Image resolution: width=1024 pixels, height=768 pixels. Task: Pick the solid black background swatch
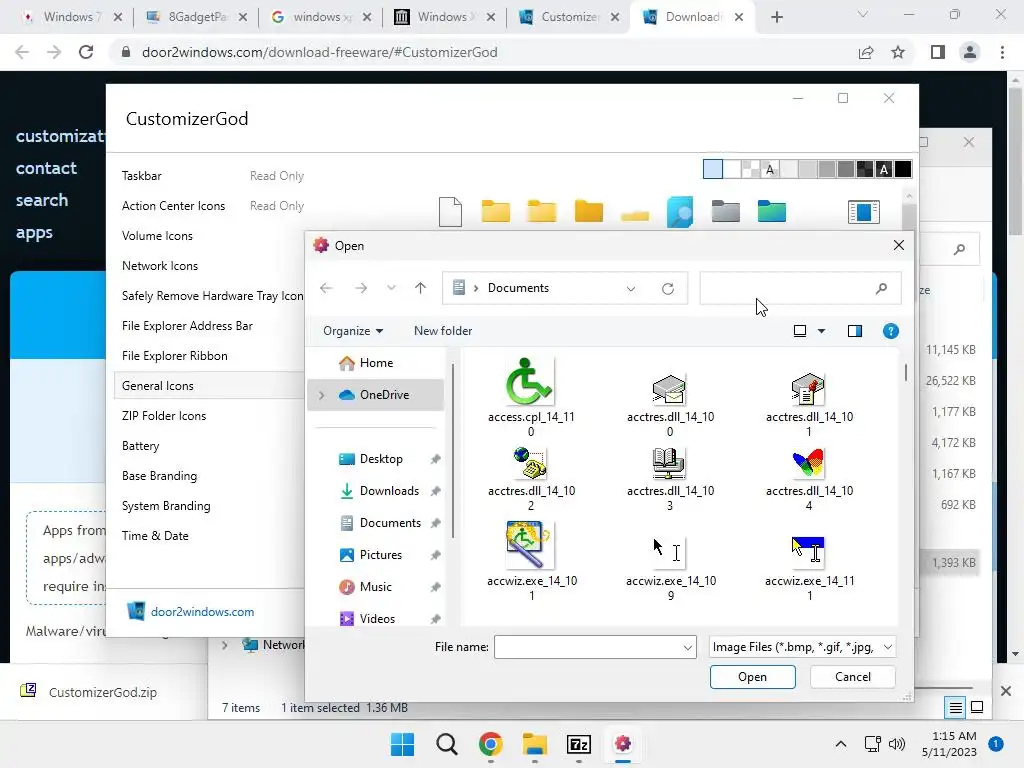(903, 169)
